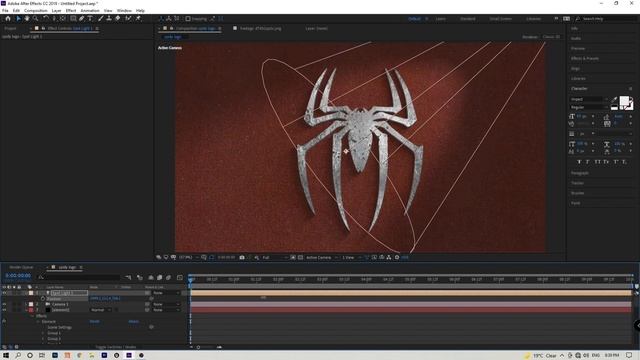Click Toggle Switches / Modes button
The height and width of the screenshot is (360, 640).
116,347
